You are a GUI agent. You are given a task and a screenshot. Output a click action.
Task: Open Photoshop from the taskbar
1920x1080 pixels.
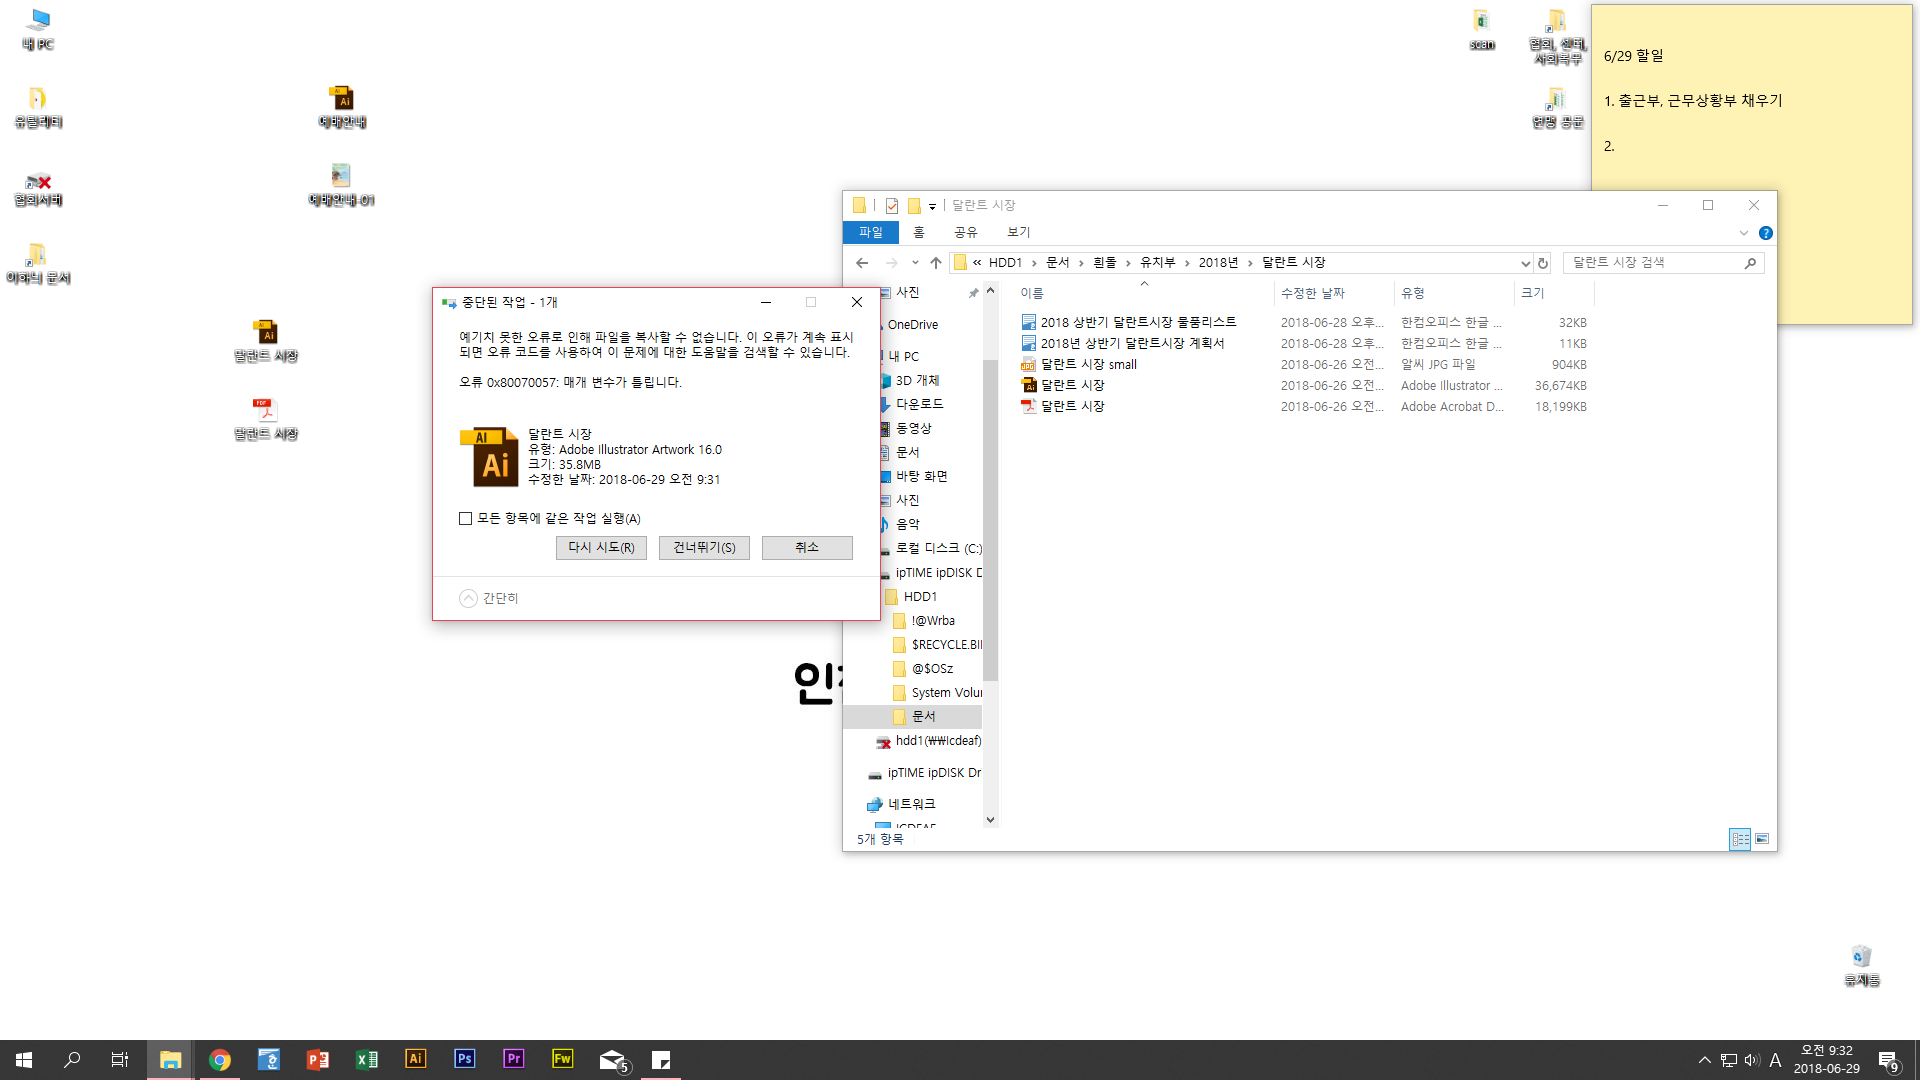click(x=464, y=1059)
